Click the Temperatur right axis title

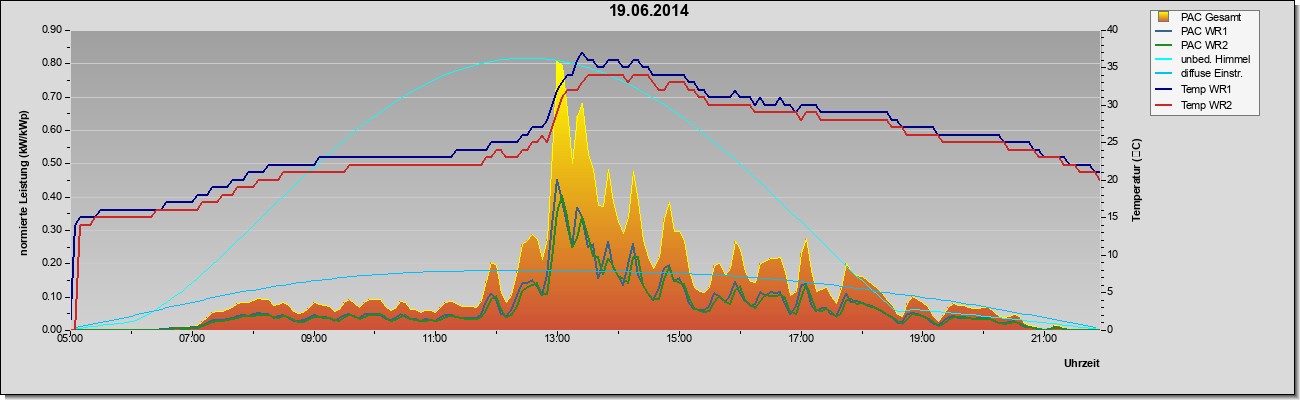click(1136, 180)
